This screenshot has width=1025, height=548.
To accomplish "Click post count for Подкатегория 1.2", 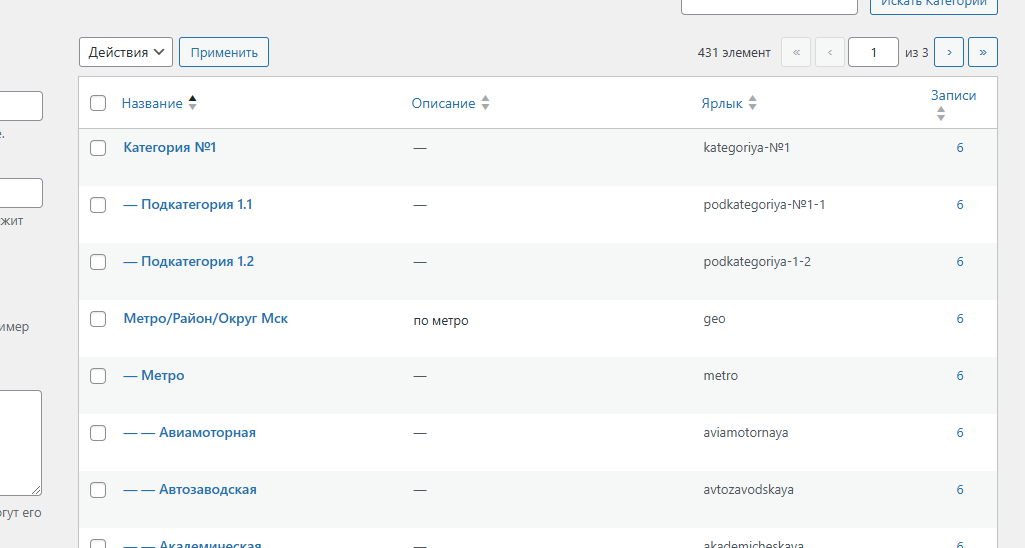I will tap(960, 262).
